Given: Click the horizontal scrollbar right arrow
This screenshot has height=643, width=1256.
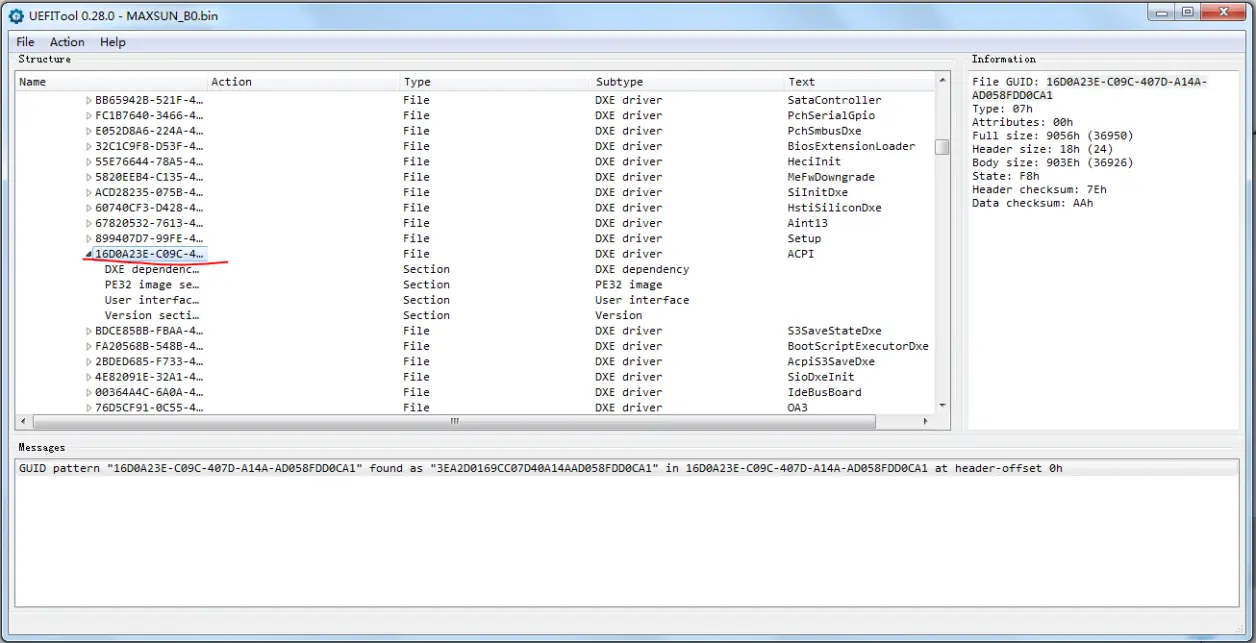Looking at the screenshot, I should pos(925,421).
